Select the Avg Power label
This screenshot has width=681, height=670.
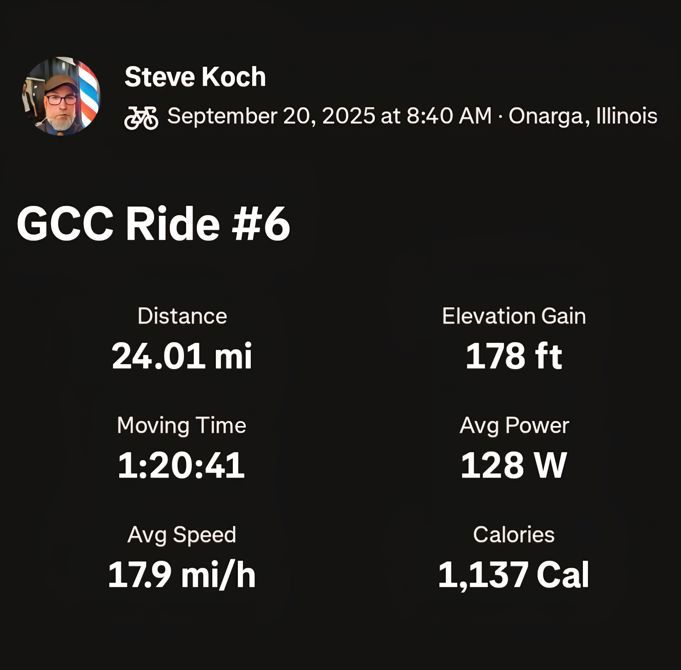point(514,425)
